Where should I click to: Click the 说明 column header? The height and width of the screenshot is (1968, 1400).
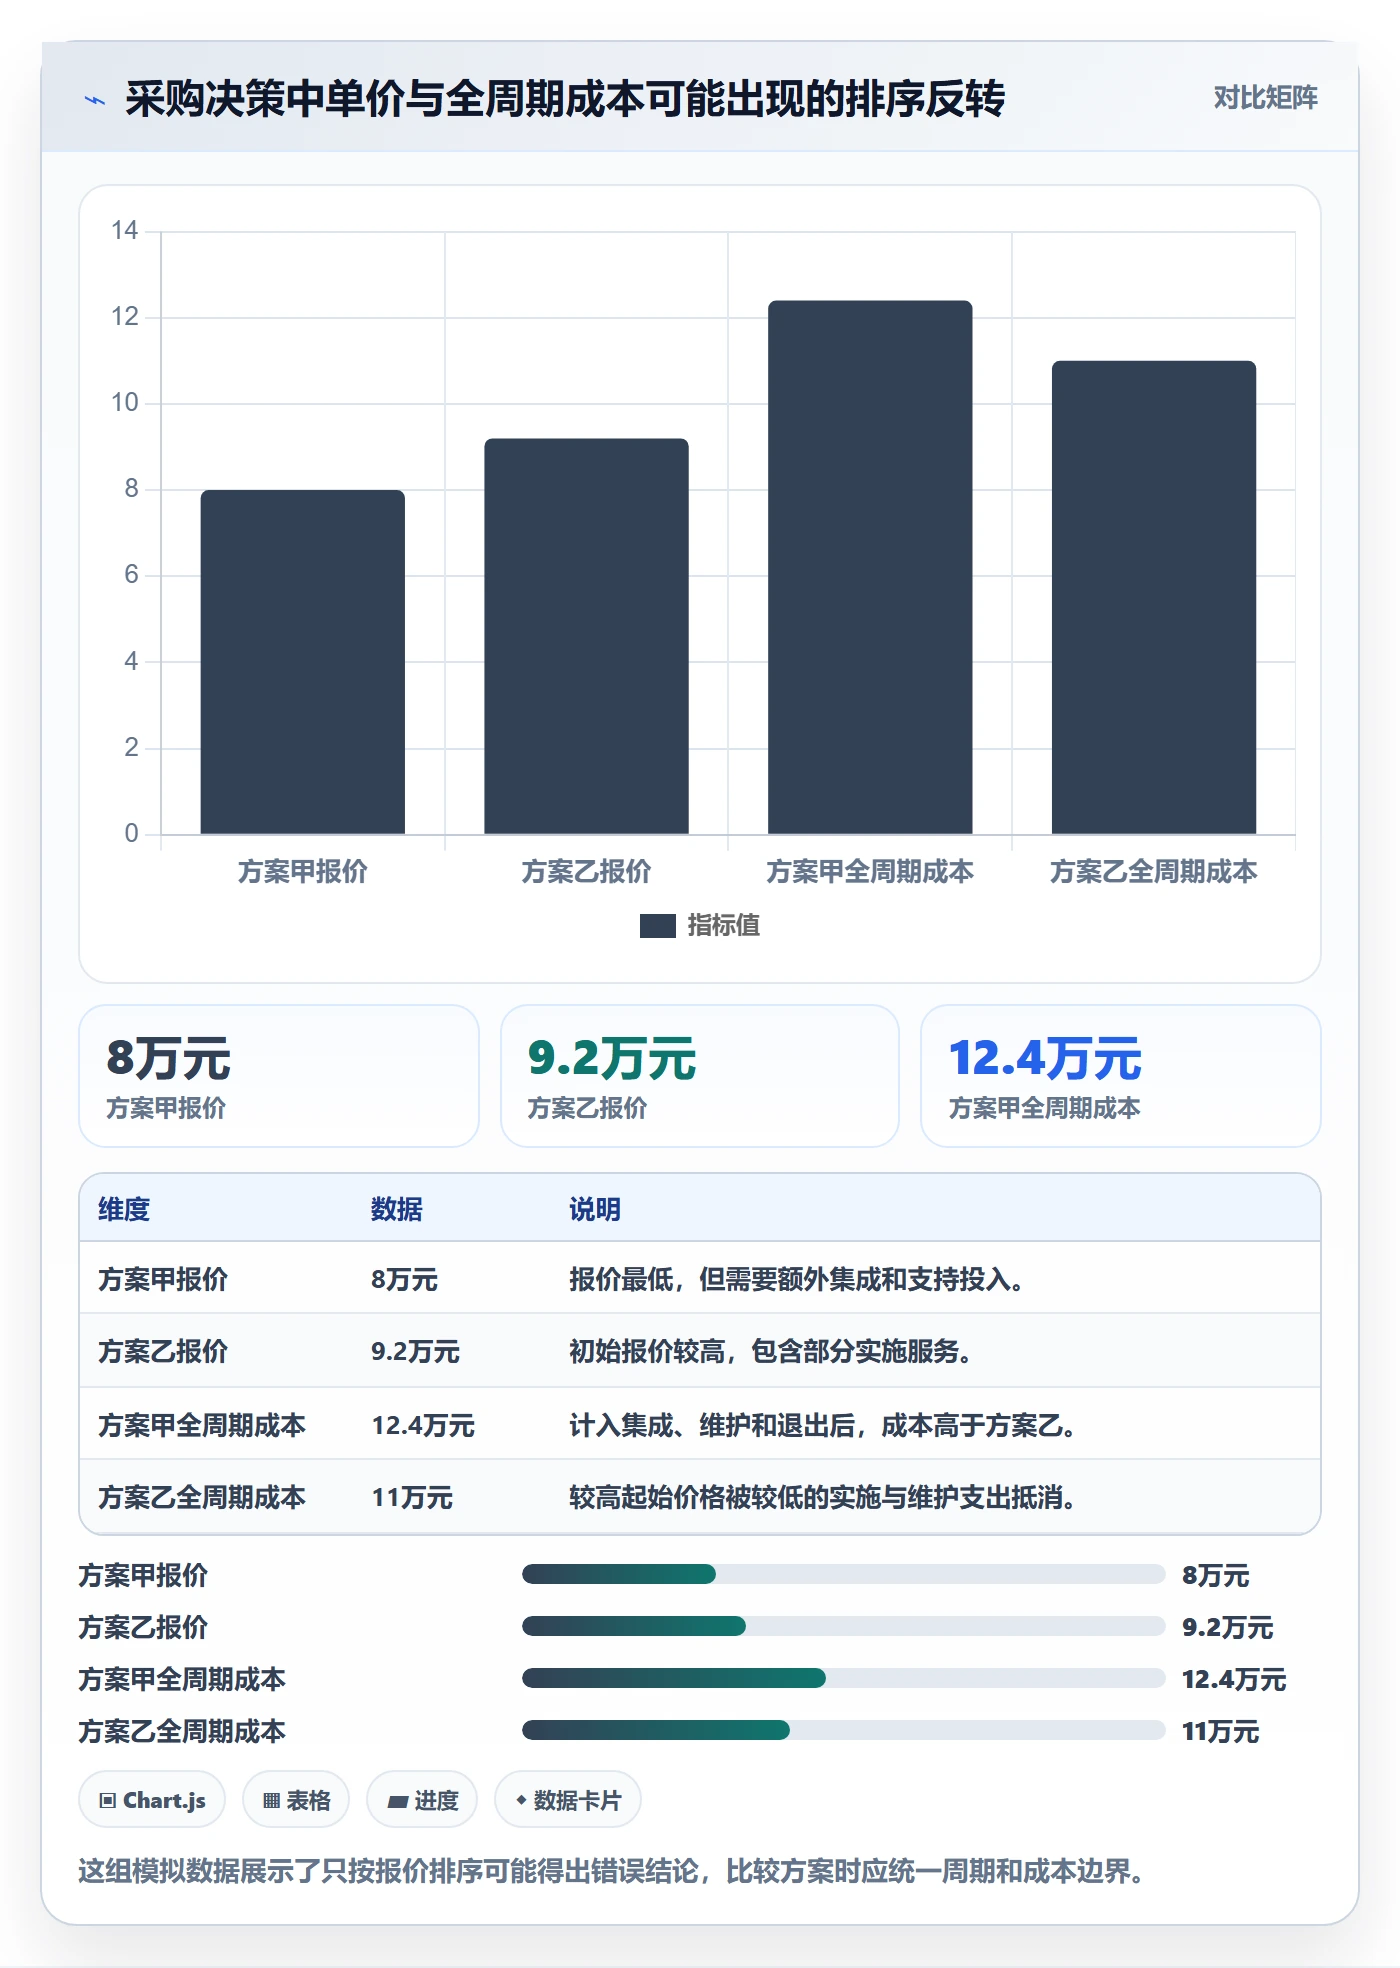point(595,1209)
